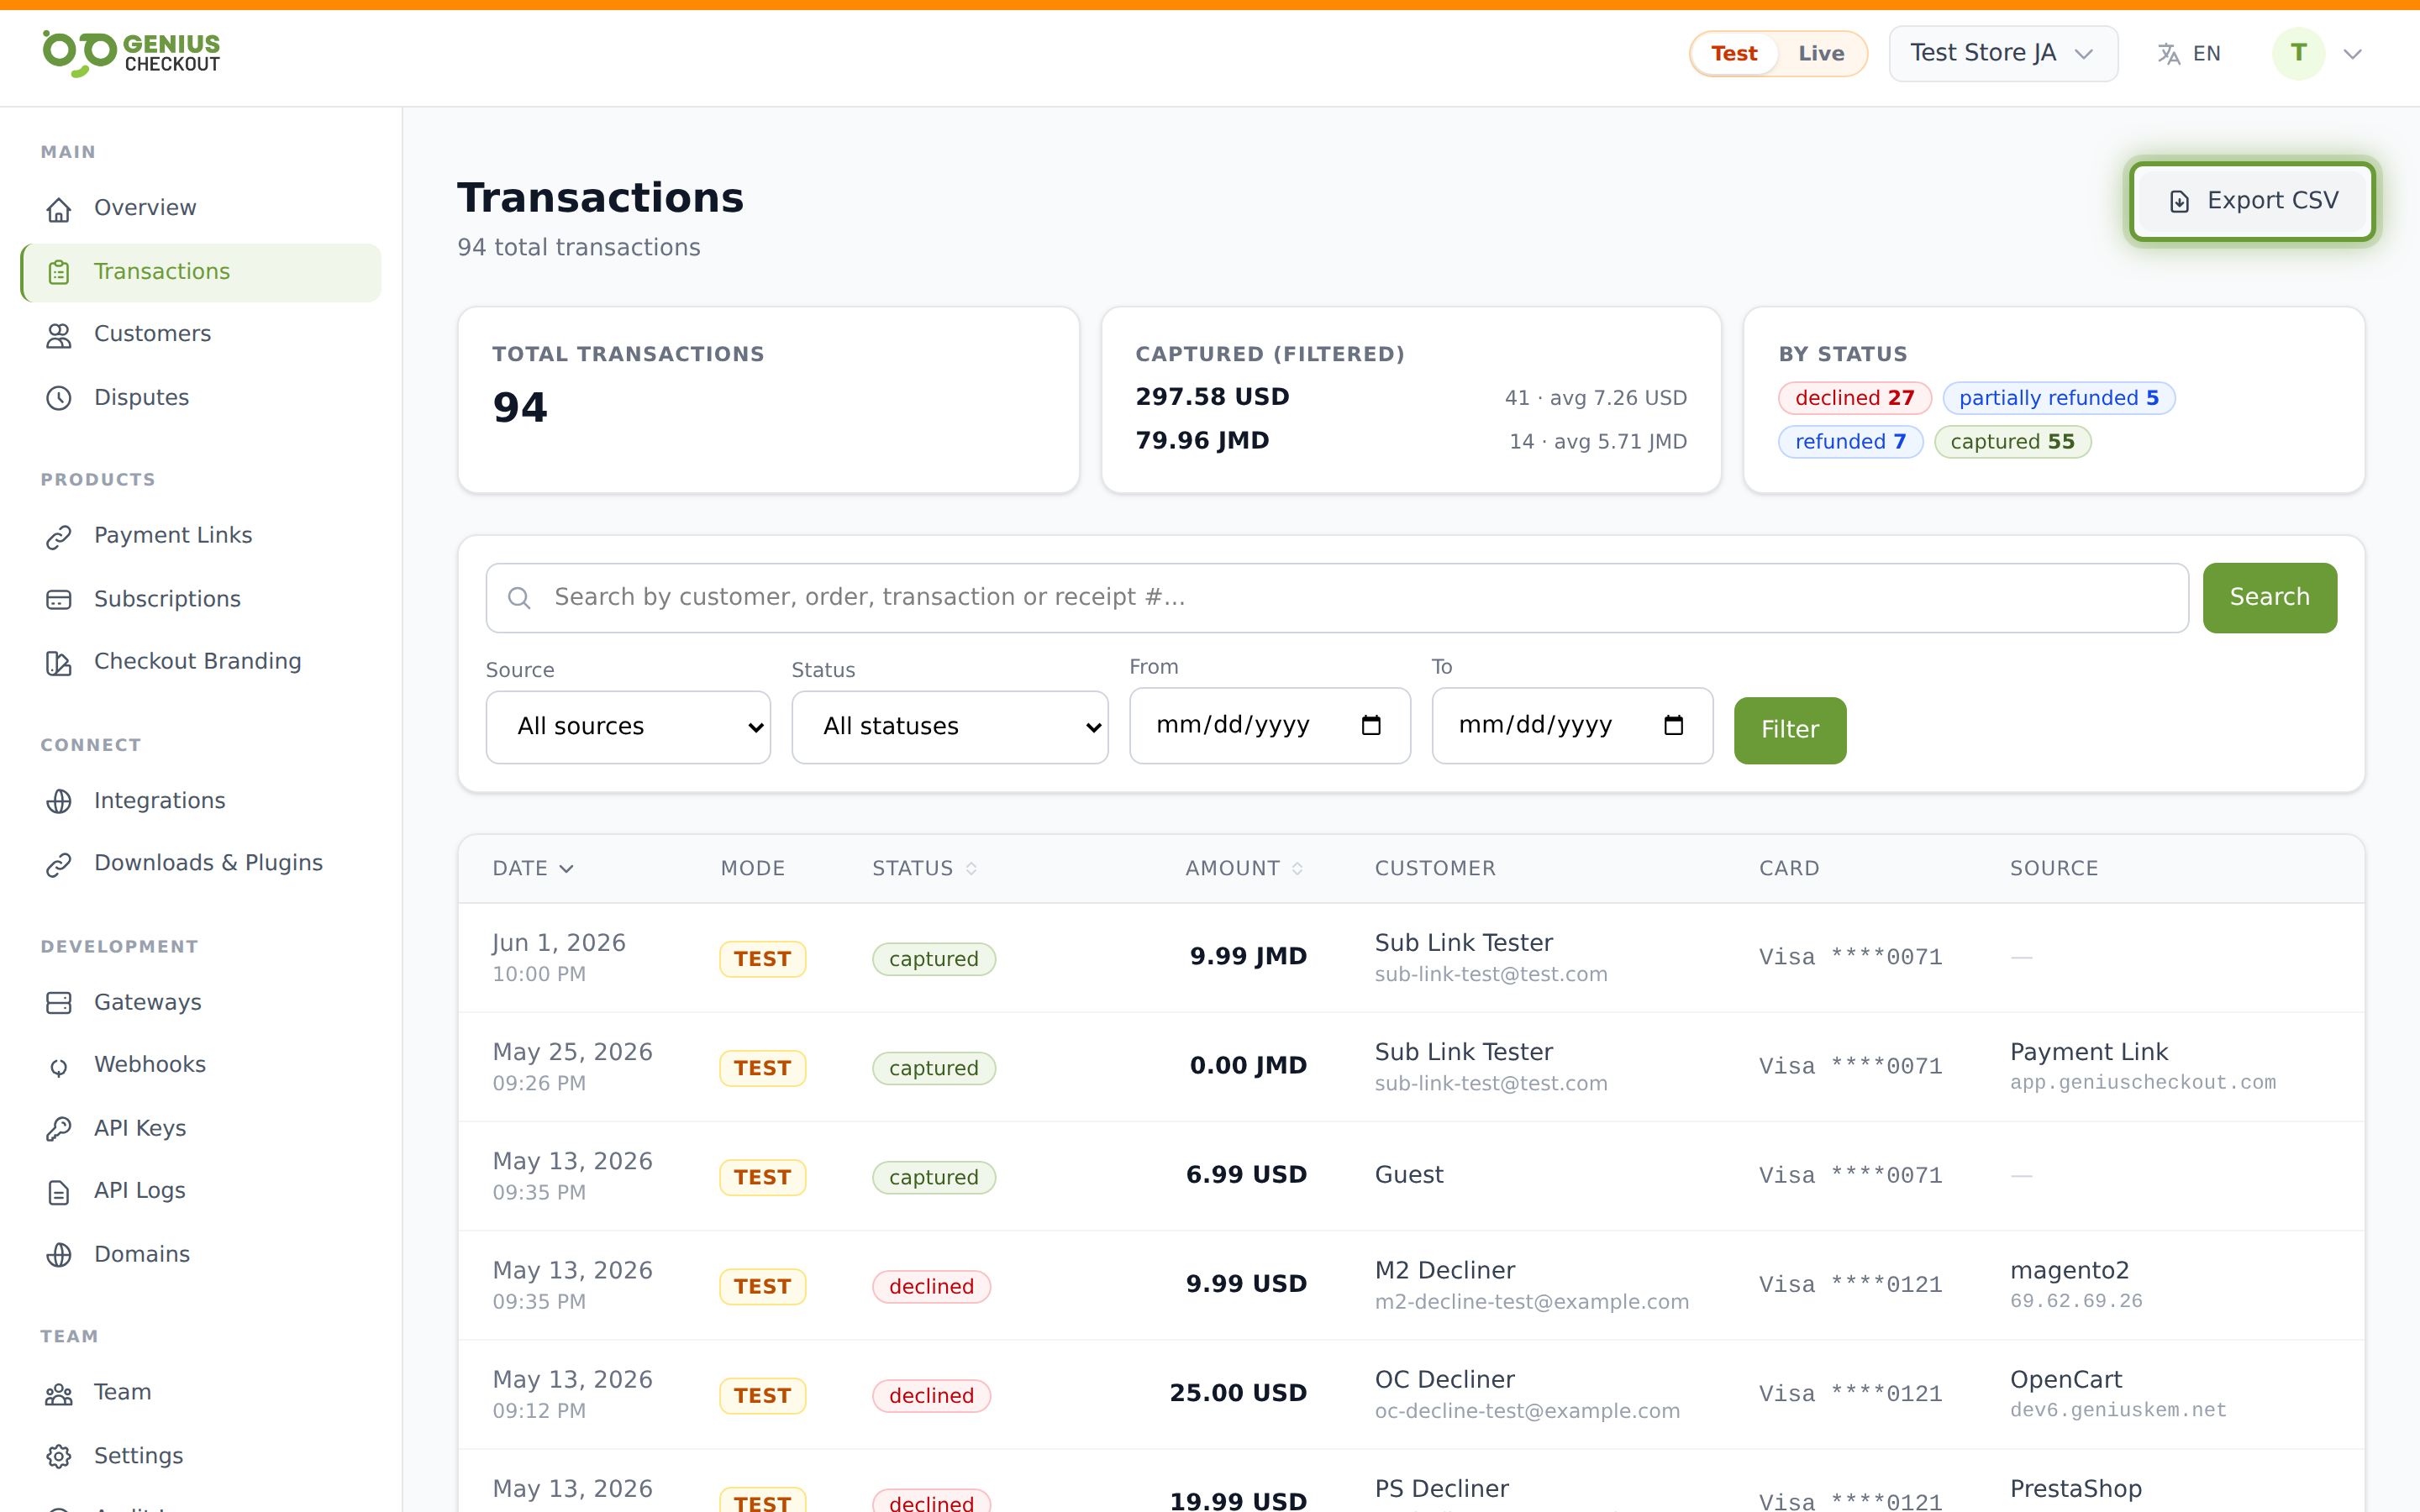Open the To date calendar picker
This screenshot has height=1512, width=2420.
coord(1673,725)
